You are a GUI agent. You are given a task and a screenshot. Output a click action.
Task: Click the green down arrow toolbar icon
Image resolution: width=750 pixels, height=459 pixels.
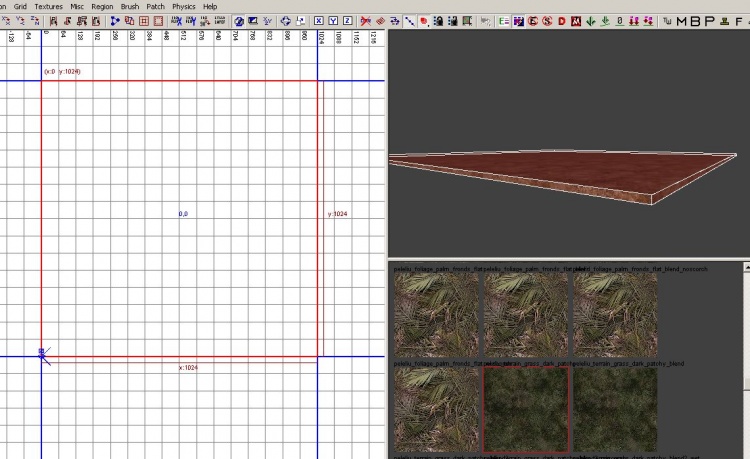tap(591, 21)
